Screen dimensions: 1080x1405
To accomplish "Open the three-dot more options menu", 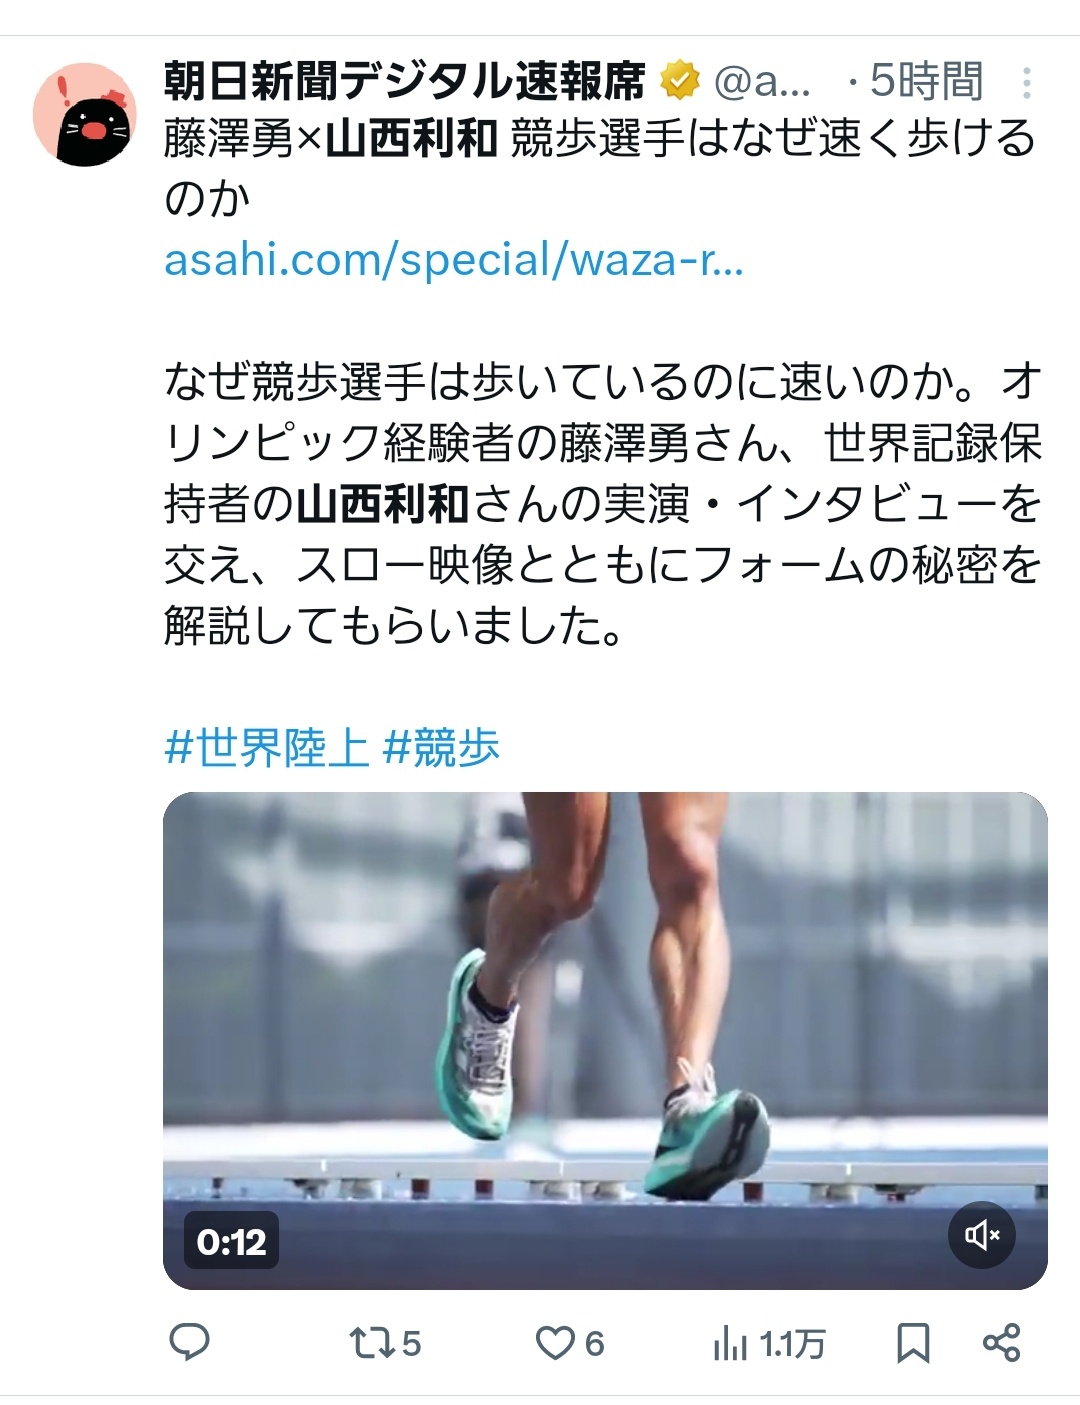I will 1027,83.
